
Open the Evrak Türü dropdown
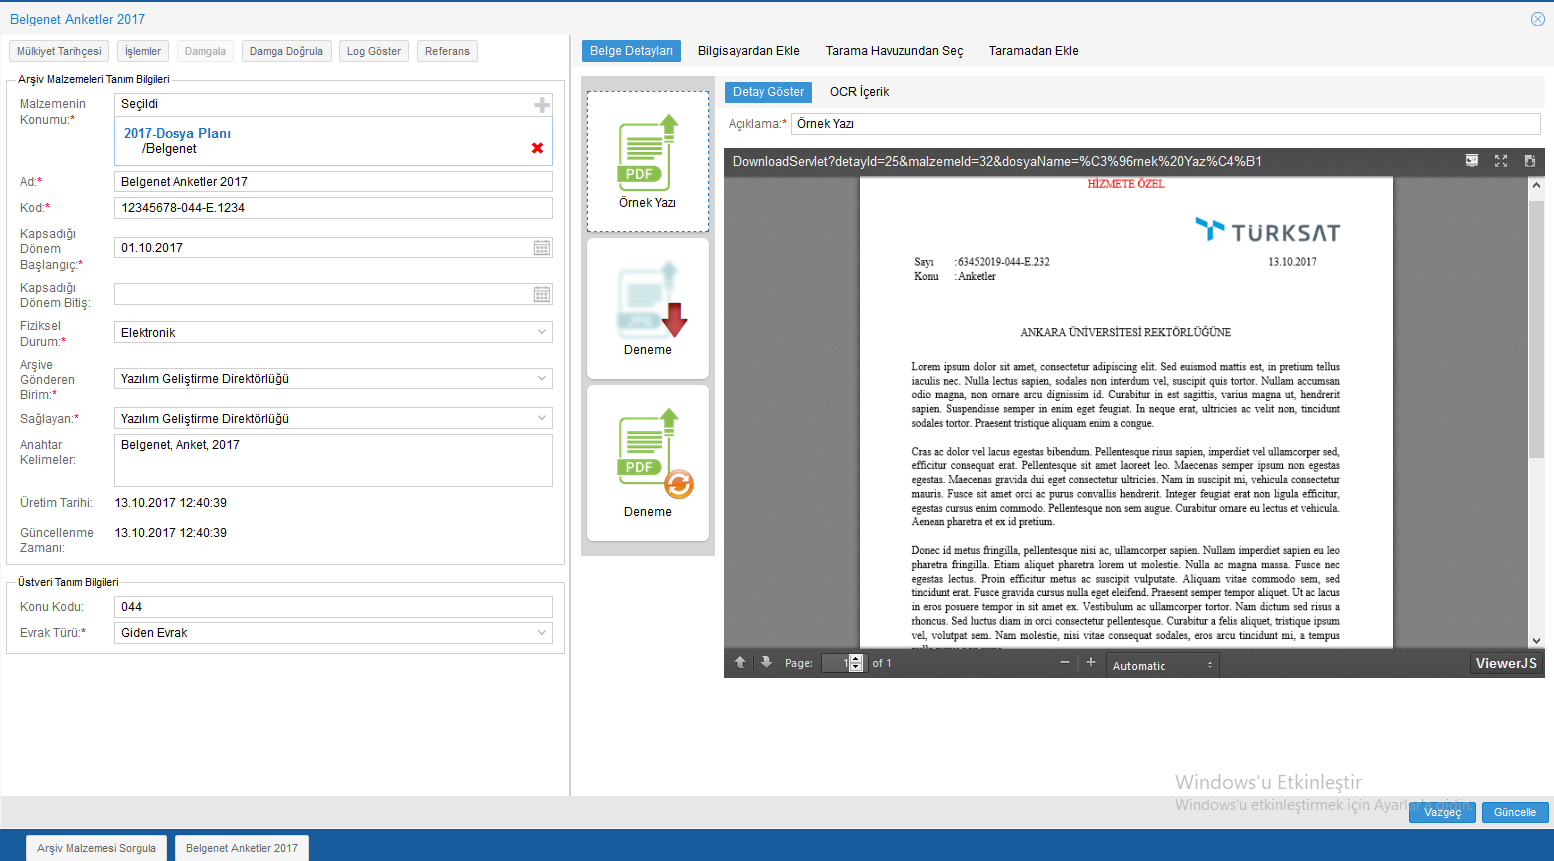click(x=542, y=633)
